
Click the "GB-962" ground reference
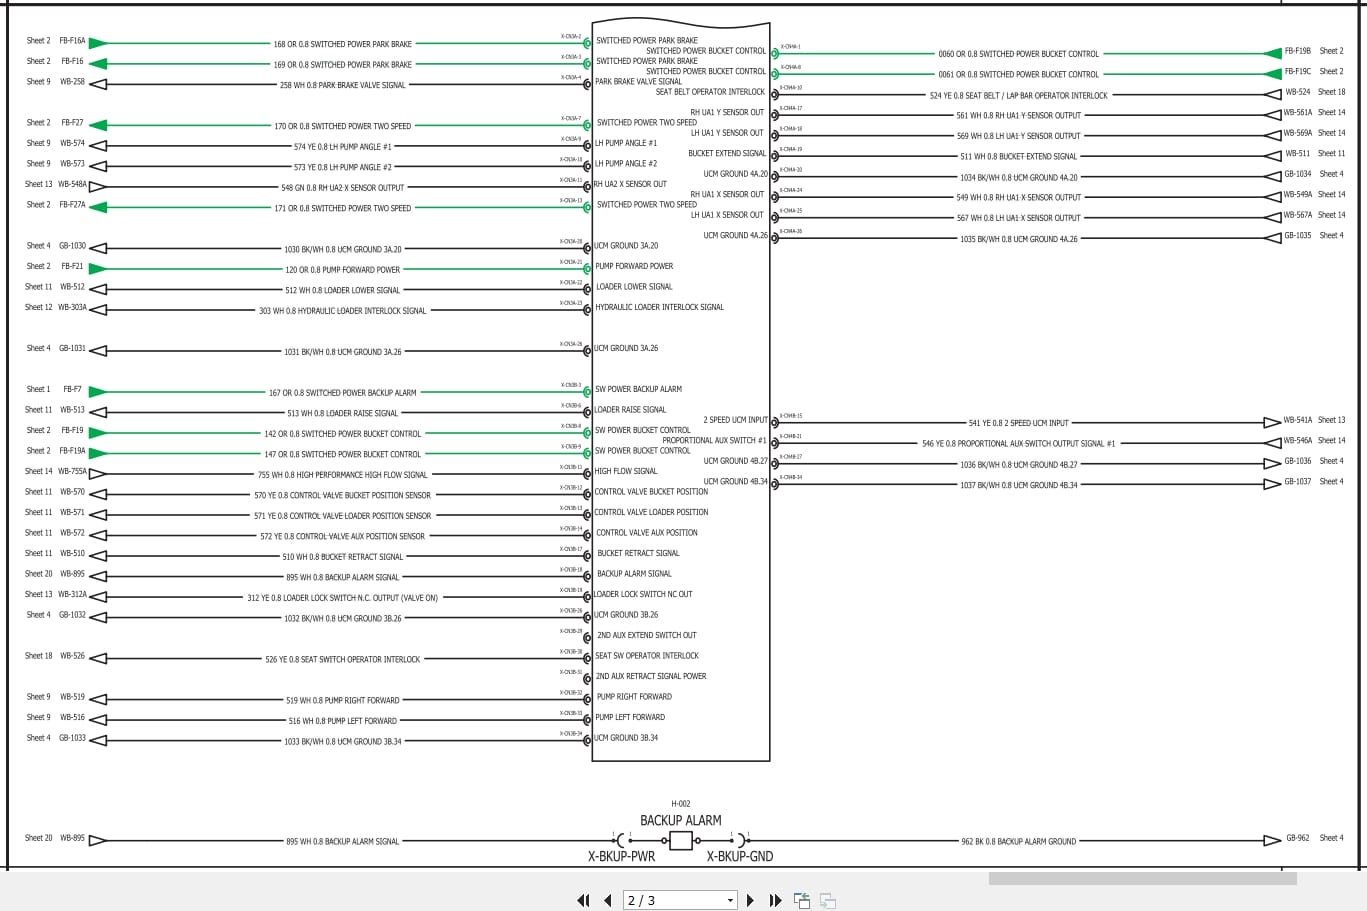point(1297,838)
